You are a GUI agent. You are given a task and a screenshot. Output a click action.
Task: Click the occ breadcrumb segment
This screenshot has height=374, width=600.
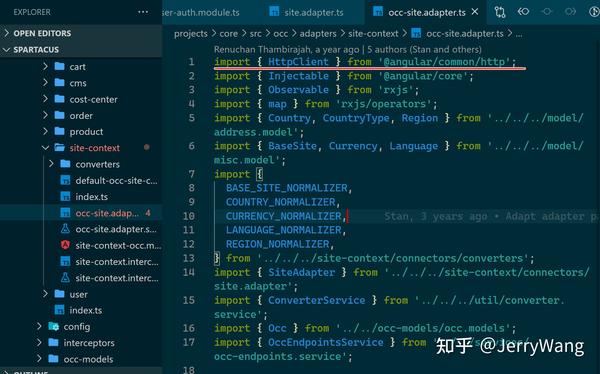[x=280, y=34]
